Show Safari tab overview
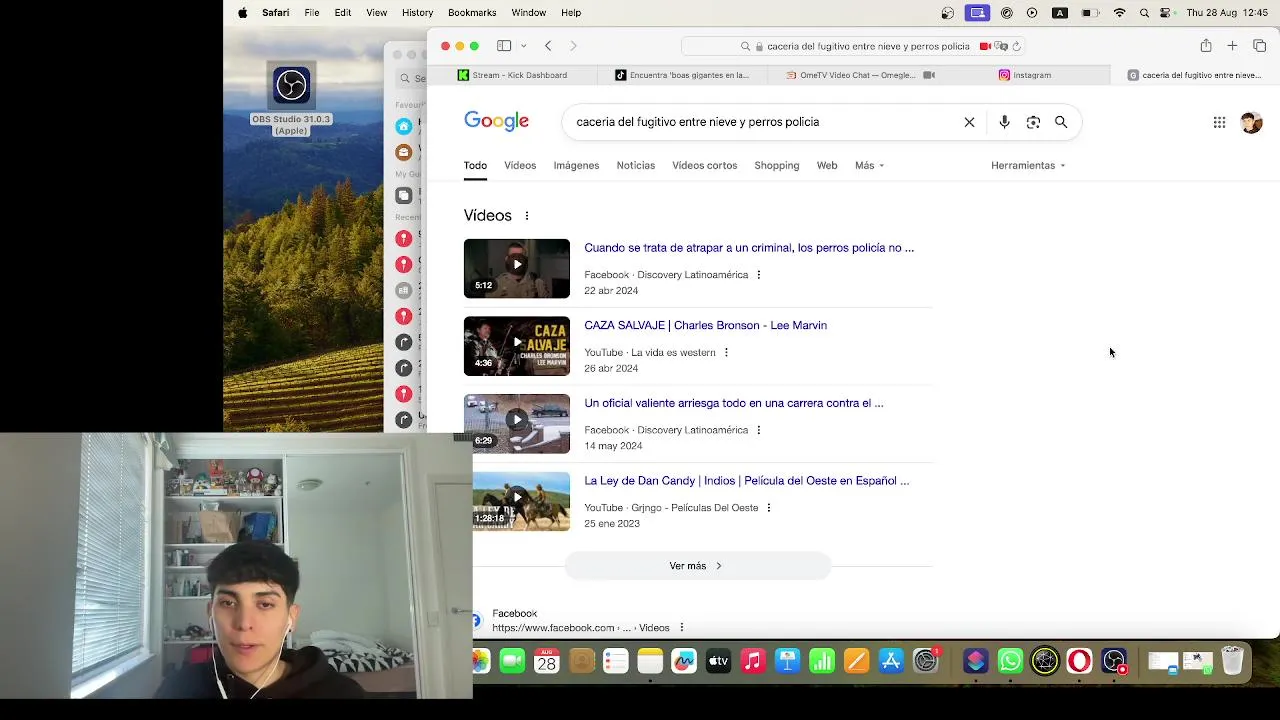The height and width of the screenshot is (720, 1280). [x=1259, y=46]
